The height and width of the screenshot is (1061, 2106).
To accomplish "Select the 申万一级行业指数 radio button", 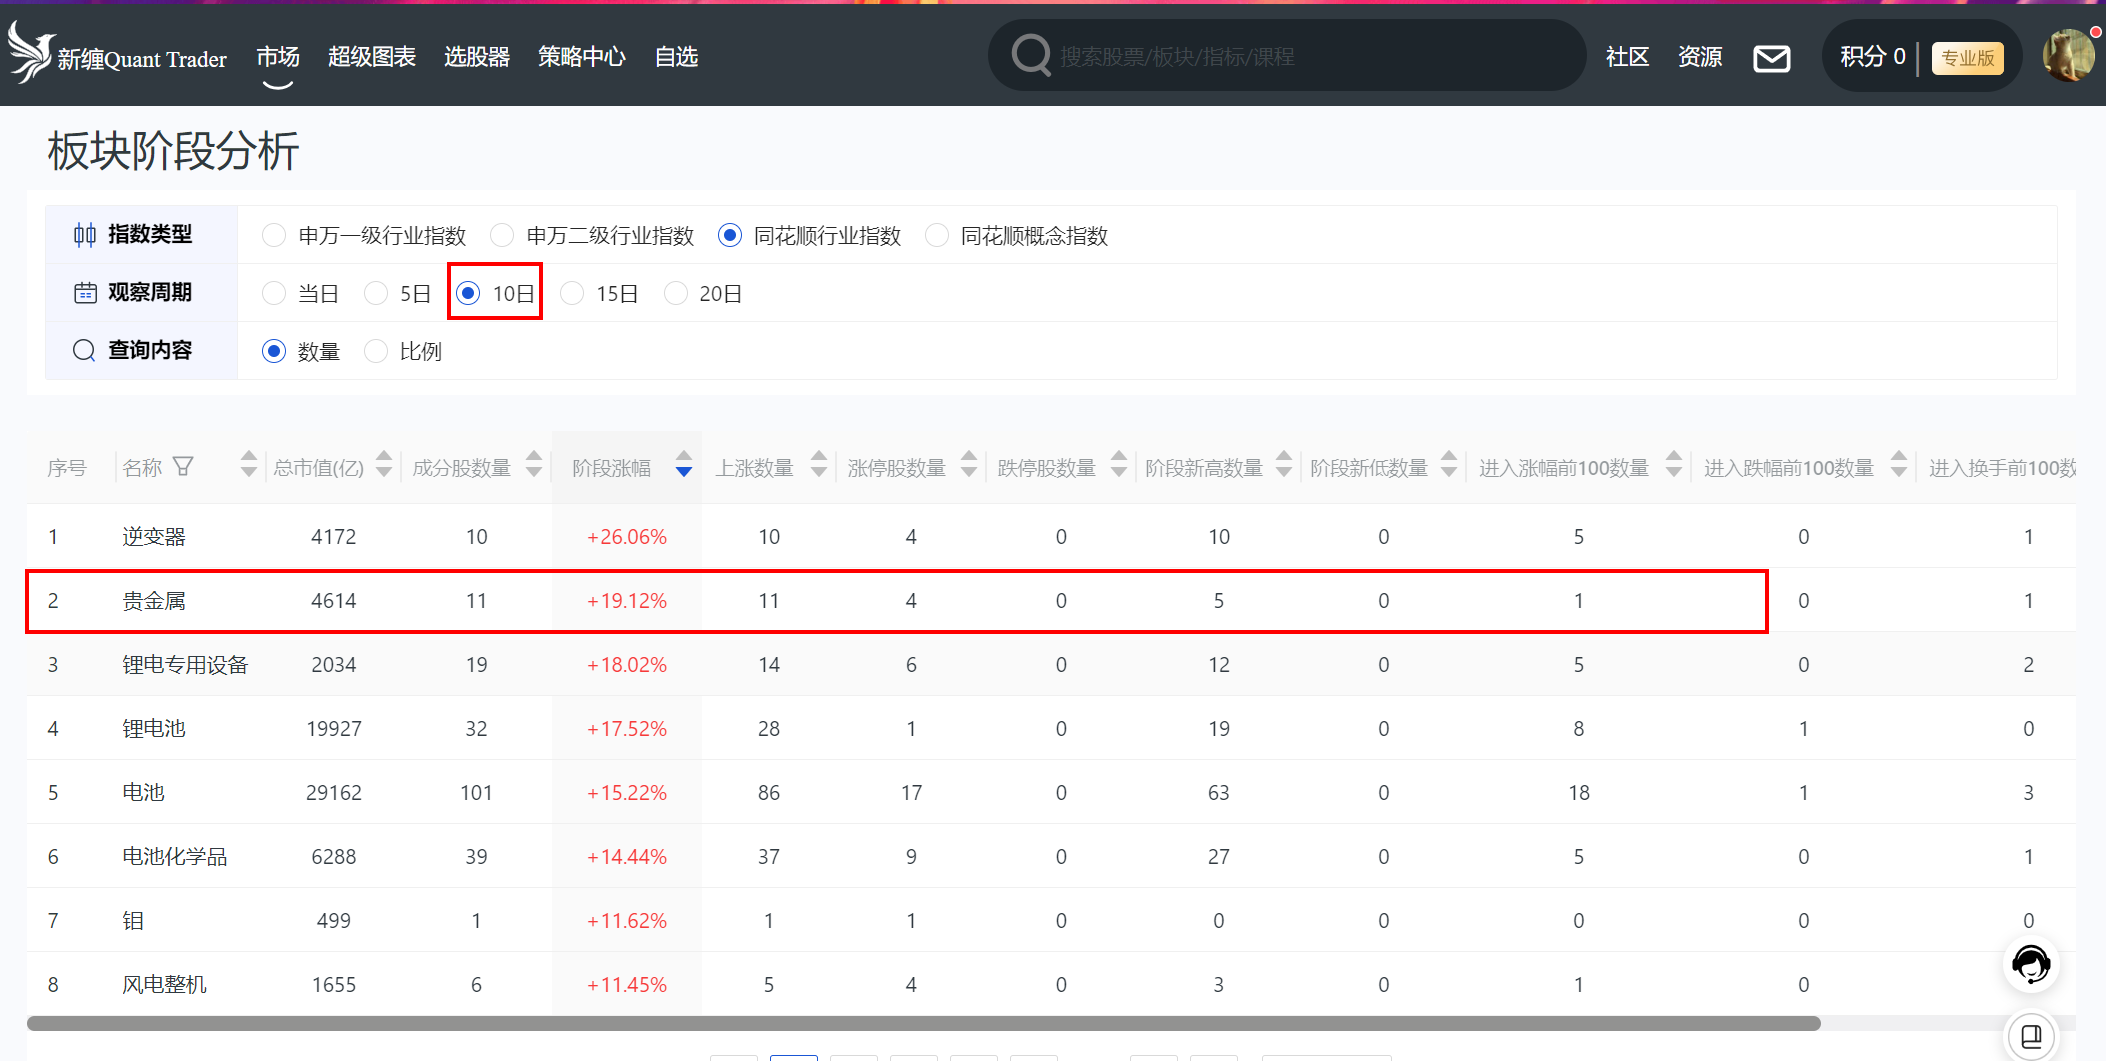I will (273, 236).
